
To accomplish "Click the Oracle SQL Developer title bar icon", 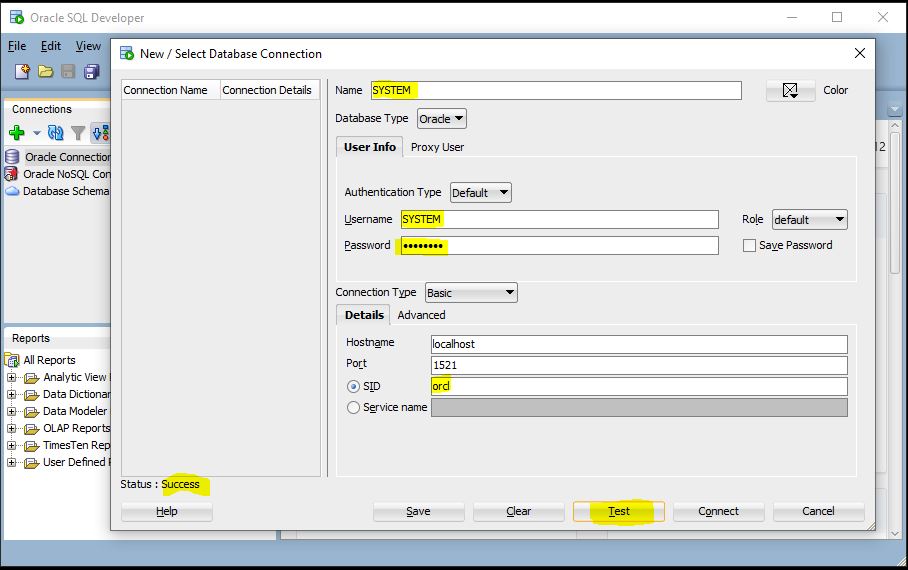I will [17, 17].
